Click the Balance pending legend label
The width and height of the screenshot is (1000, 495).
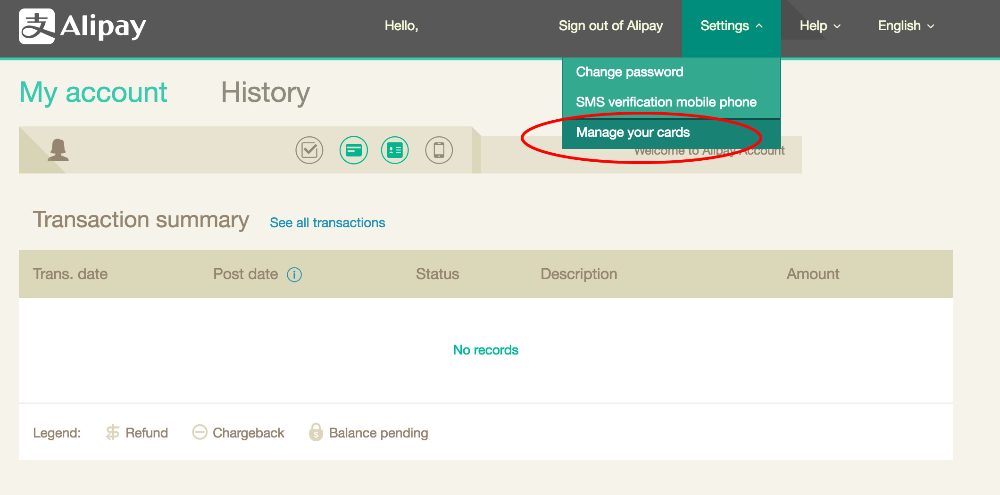pyautogui.click(x=378, y=433)
